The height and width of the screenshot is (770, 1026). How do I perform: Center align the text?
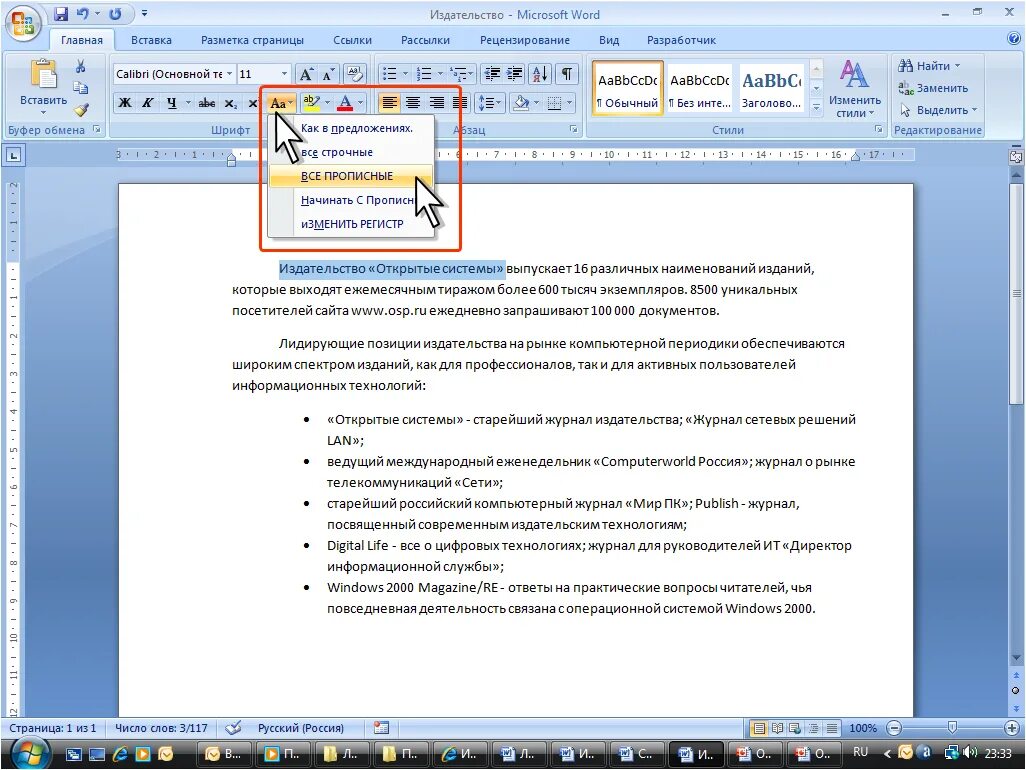click(x=413, y=103)
